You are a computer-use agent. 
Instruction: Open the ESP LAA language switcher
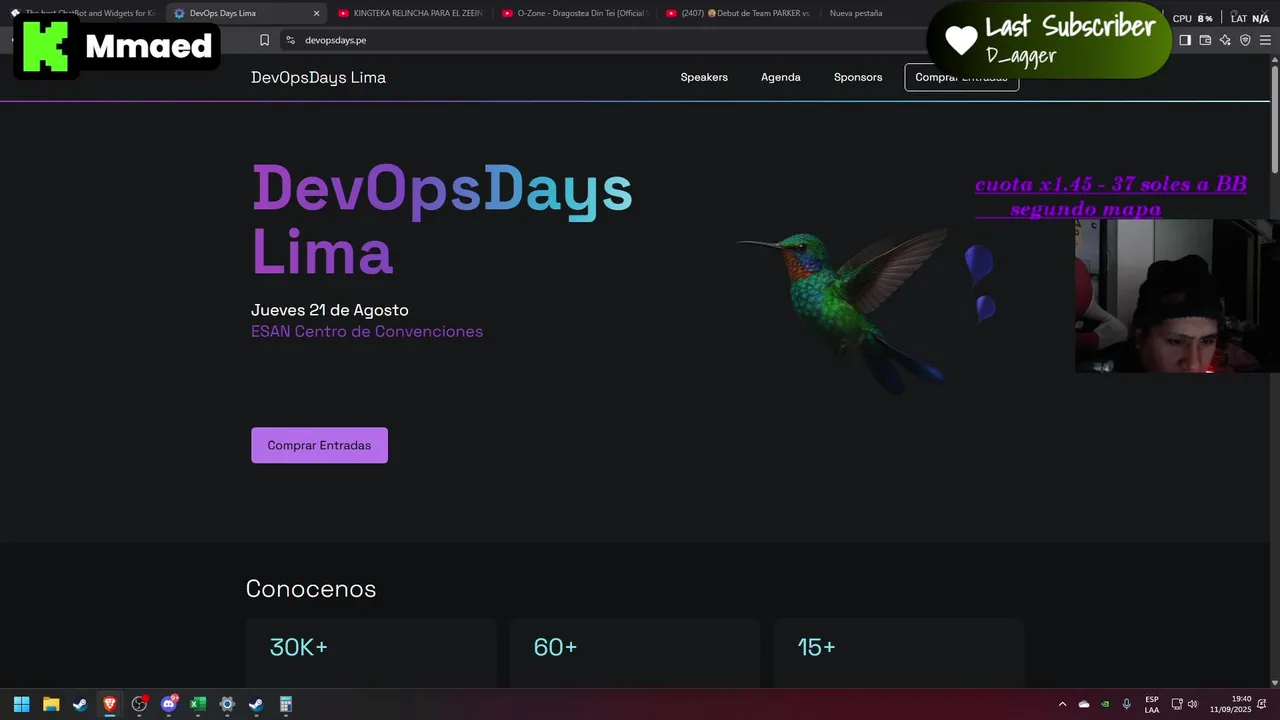tap(1152, 704)
